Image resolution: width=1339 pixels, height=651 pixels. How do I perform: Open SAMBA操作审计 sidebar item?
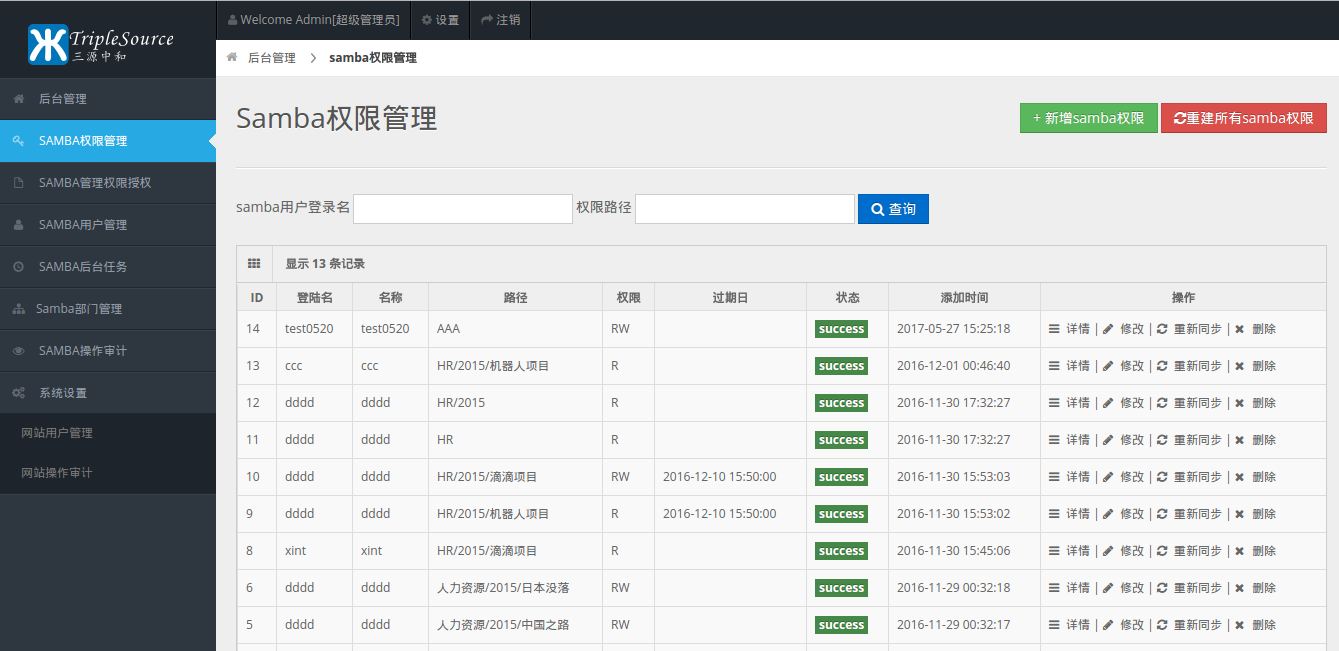[x=108, y=351]
